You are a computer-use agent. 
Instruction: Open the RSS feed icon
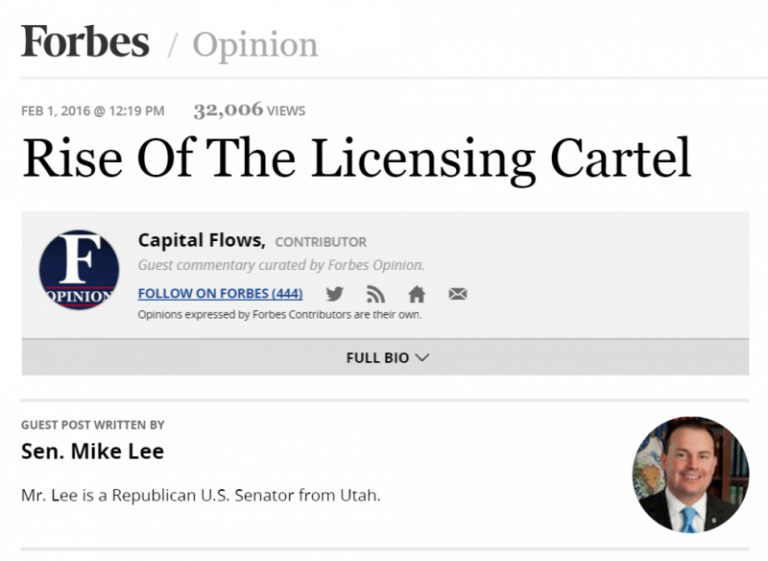pyautogui.click(x=376, y=294)
